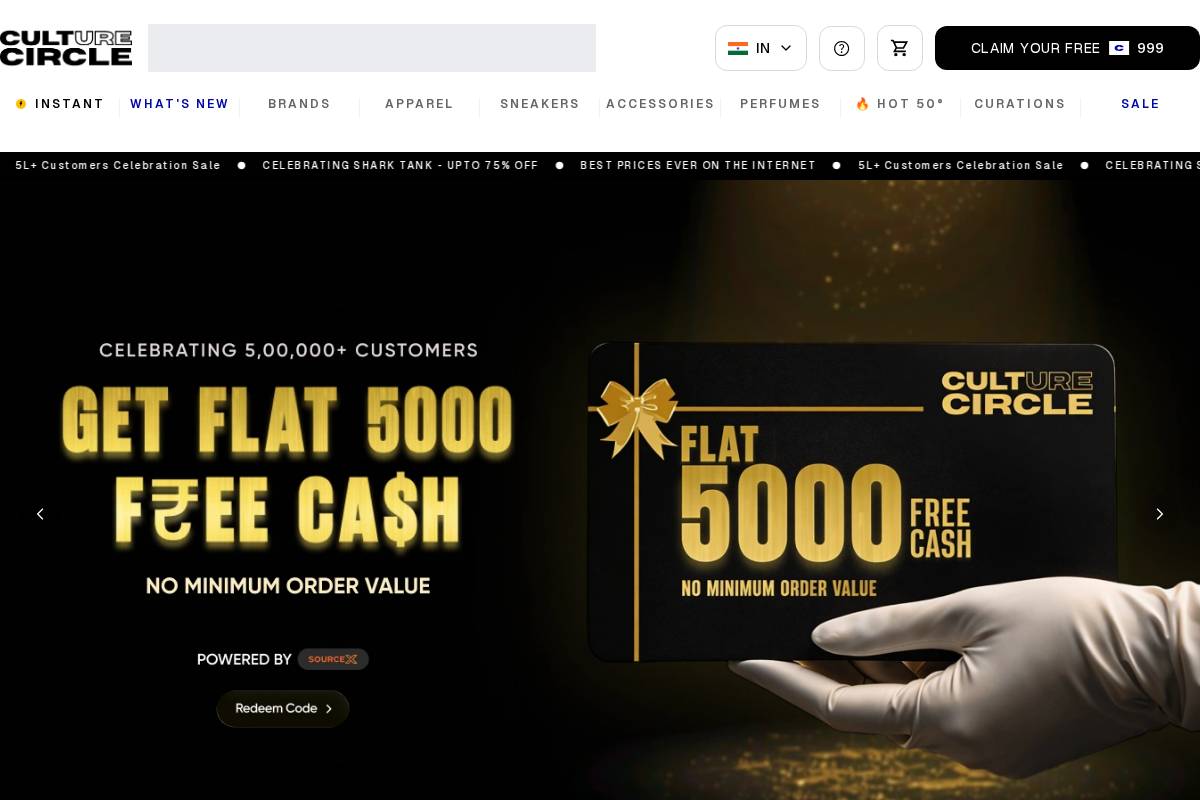Open the APPAREL menu

[x=419, y=104]
